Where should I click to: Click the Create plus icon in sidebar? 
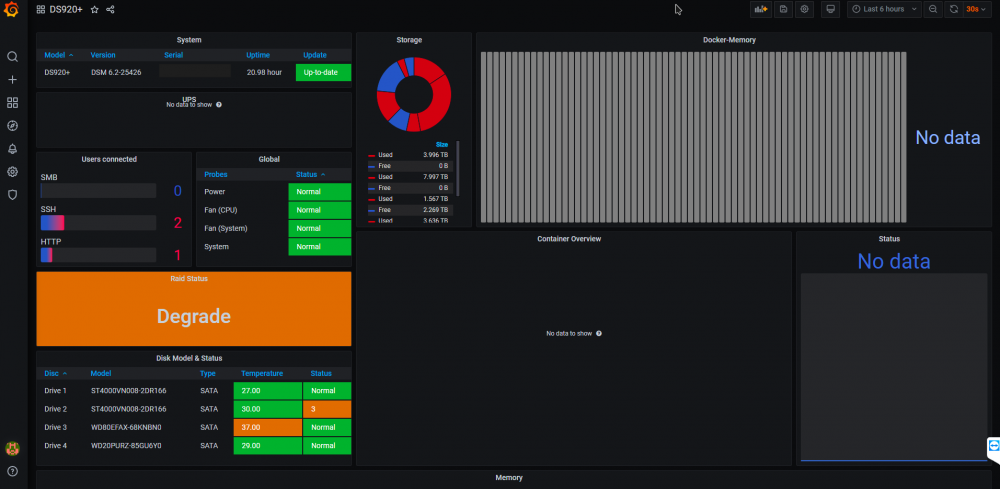12,80
